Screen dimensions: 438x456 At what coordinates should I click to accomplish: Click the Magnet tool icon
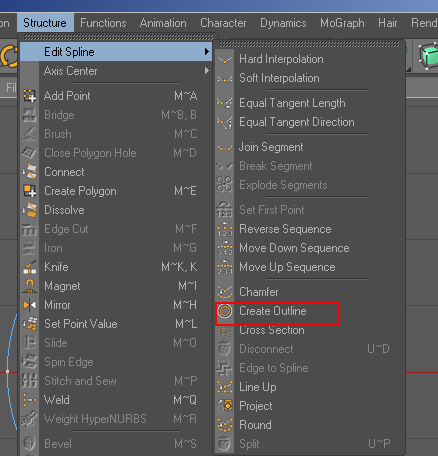pyautogui.click(x=30, y=286)
